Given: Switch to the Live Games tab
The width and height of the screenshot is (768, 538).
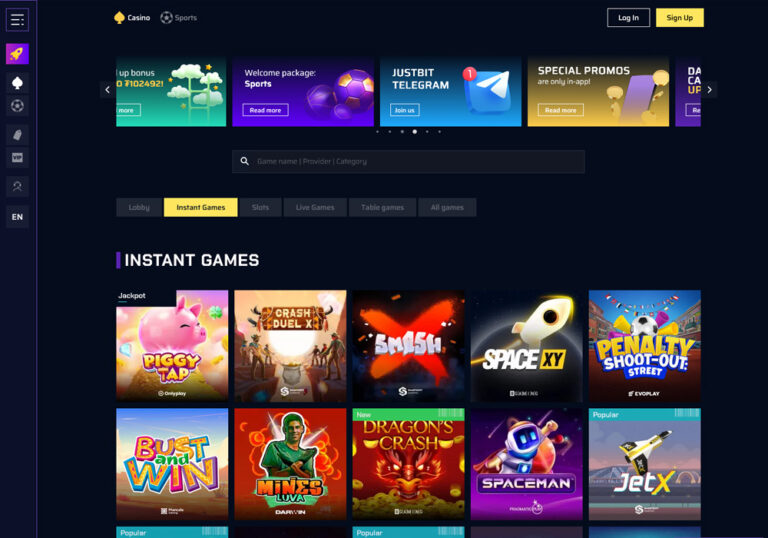Looking at the screenshot, I should pyautogui.click(x=315, y=207).
